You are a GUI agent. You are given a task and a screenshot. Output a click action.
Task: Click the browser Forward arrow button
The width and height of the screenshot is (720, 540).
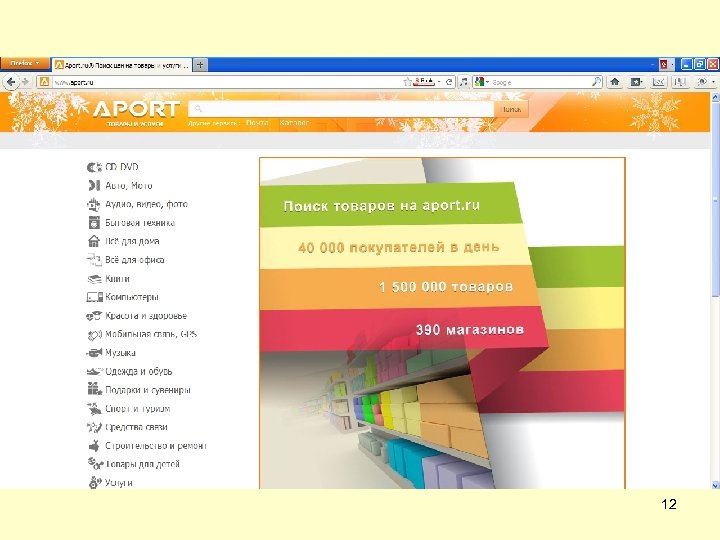(25, 82)
